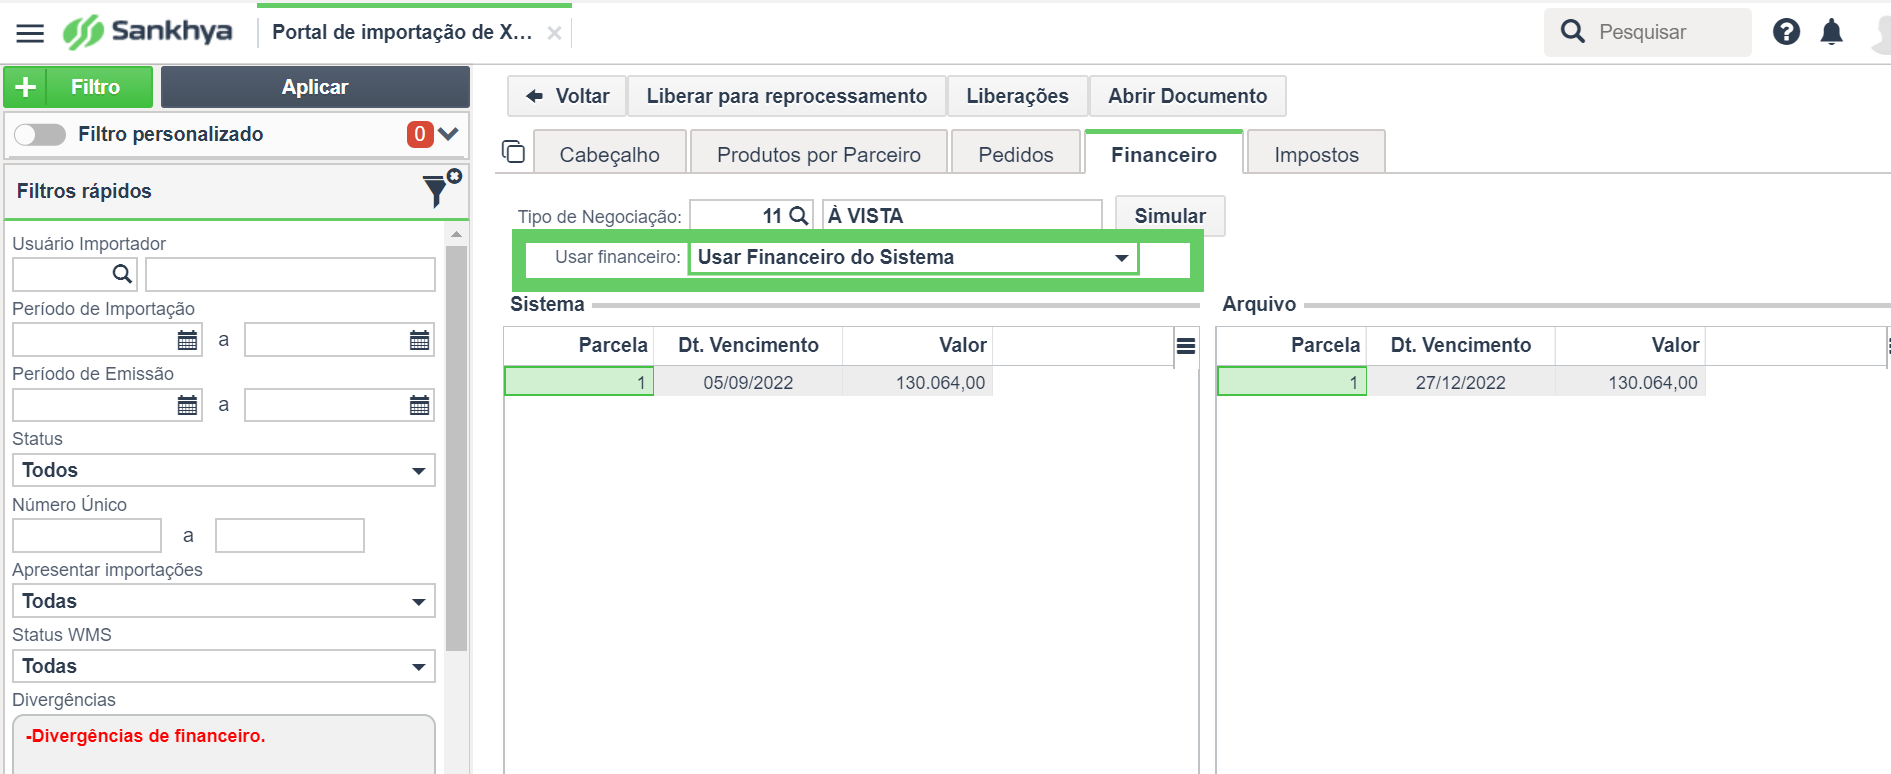The image size is (1891, 774).
Task: Open calendar for Período de Emissão end date
Action: click(x=420, y=405)
